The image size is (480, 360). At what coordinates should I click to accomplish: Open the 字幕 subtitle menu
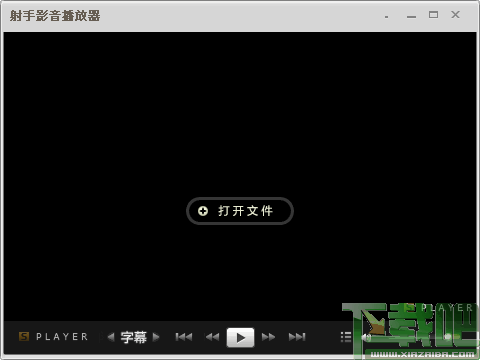tap(133, 337)
